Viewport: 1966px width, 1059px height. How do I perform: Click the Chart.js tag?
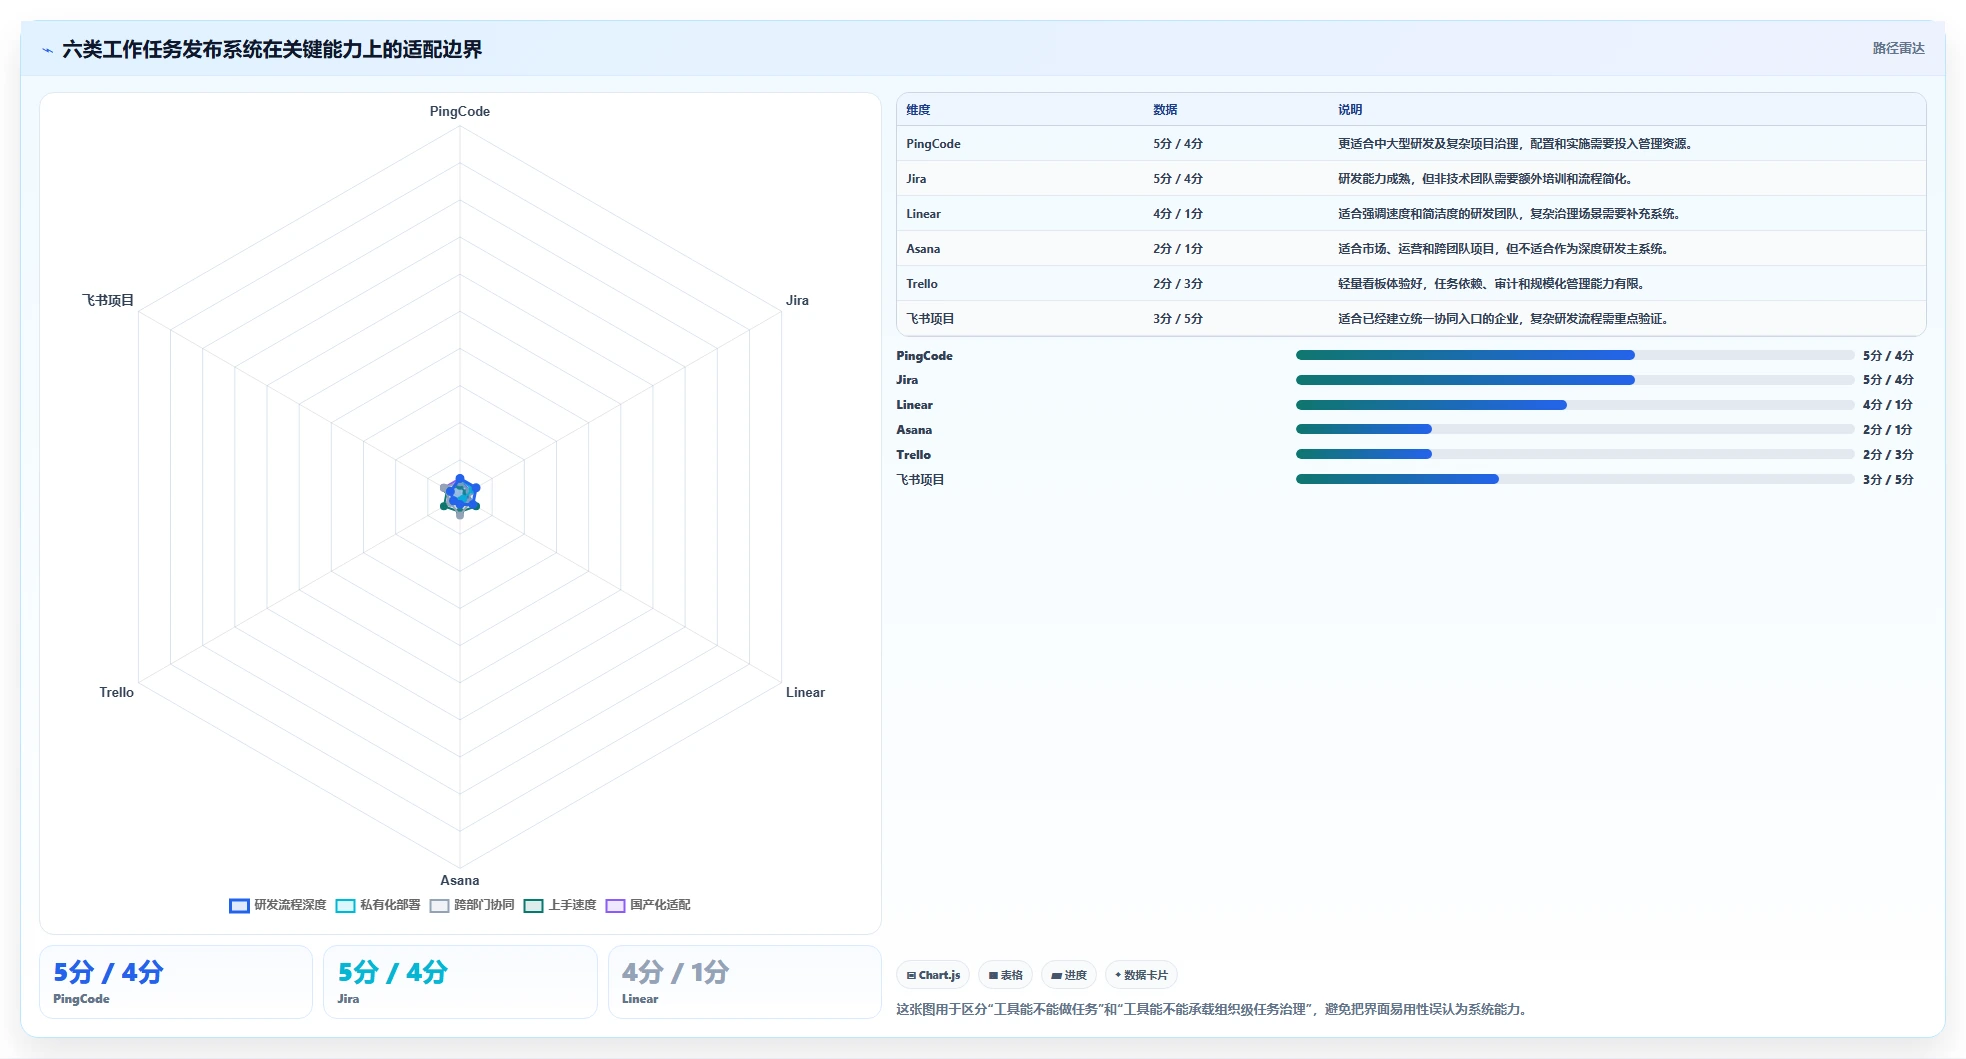(x=933, y=975)
